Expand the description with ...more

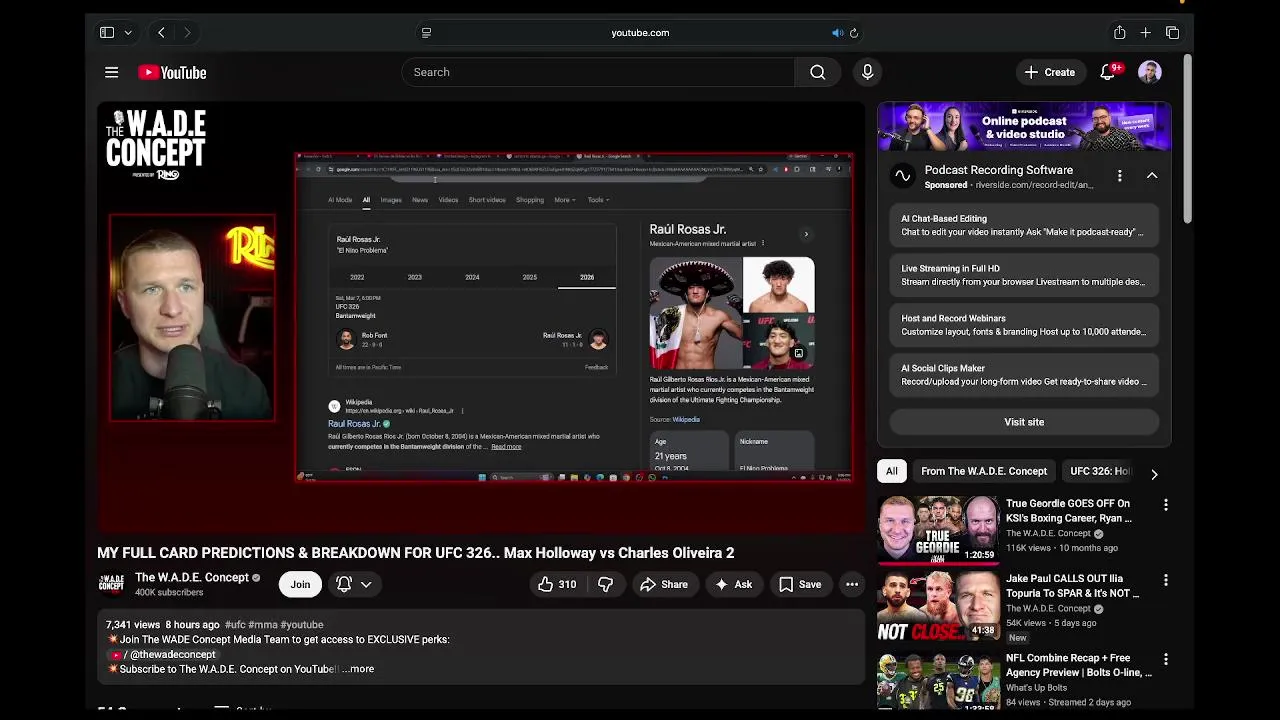[357, 669]
